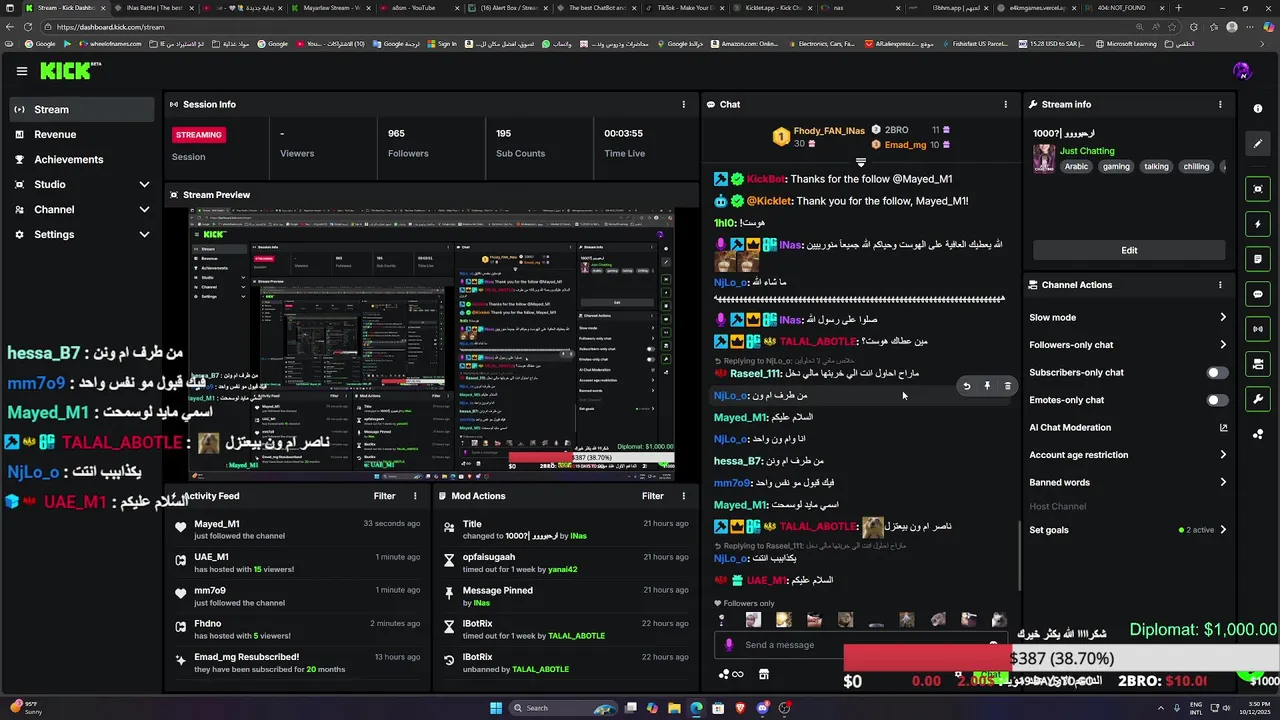The height and width of the screenshot is (720, 1280).
Task: Click the Edit stream info button
Action: click(x=1129, y=250)
